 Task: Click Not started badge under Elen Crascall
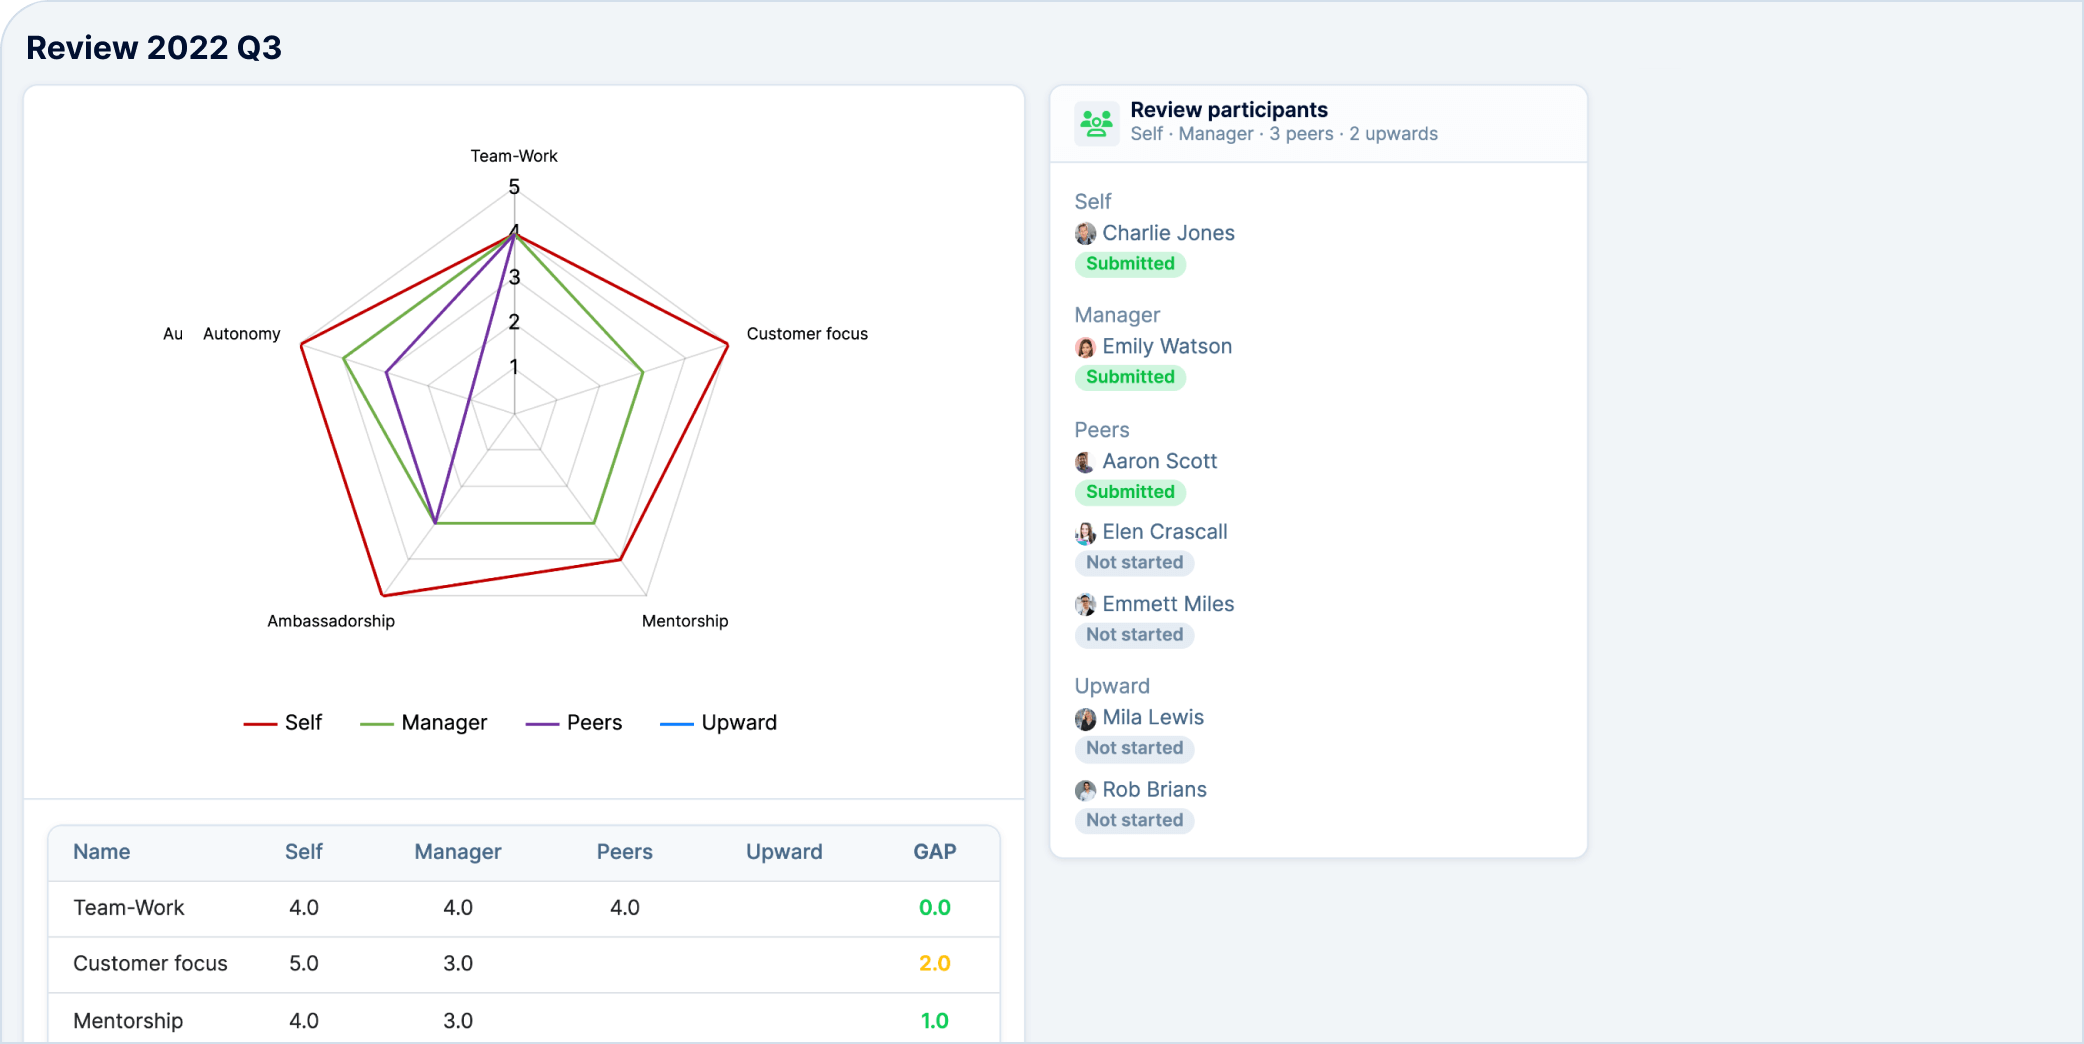pyautogui.click(x=1135, y=563)
